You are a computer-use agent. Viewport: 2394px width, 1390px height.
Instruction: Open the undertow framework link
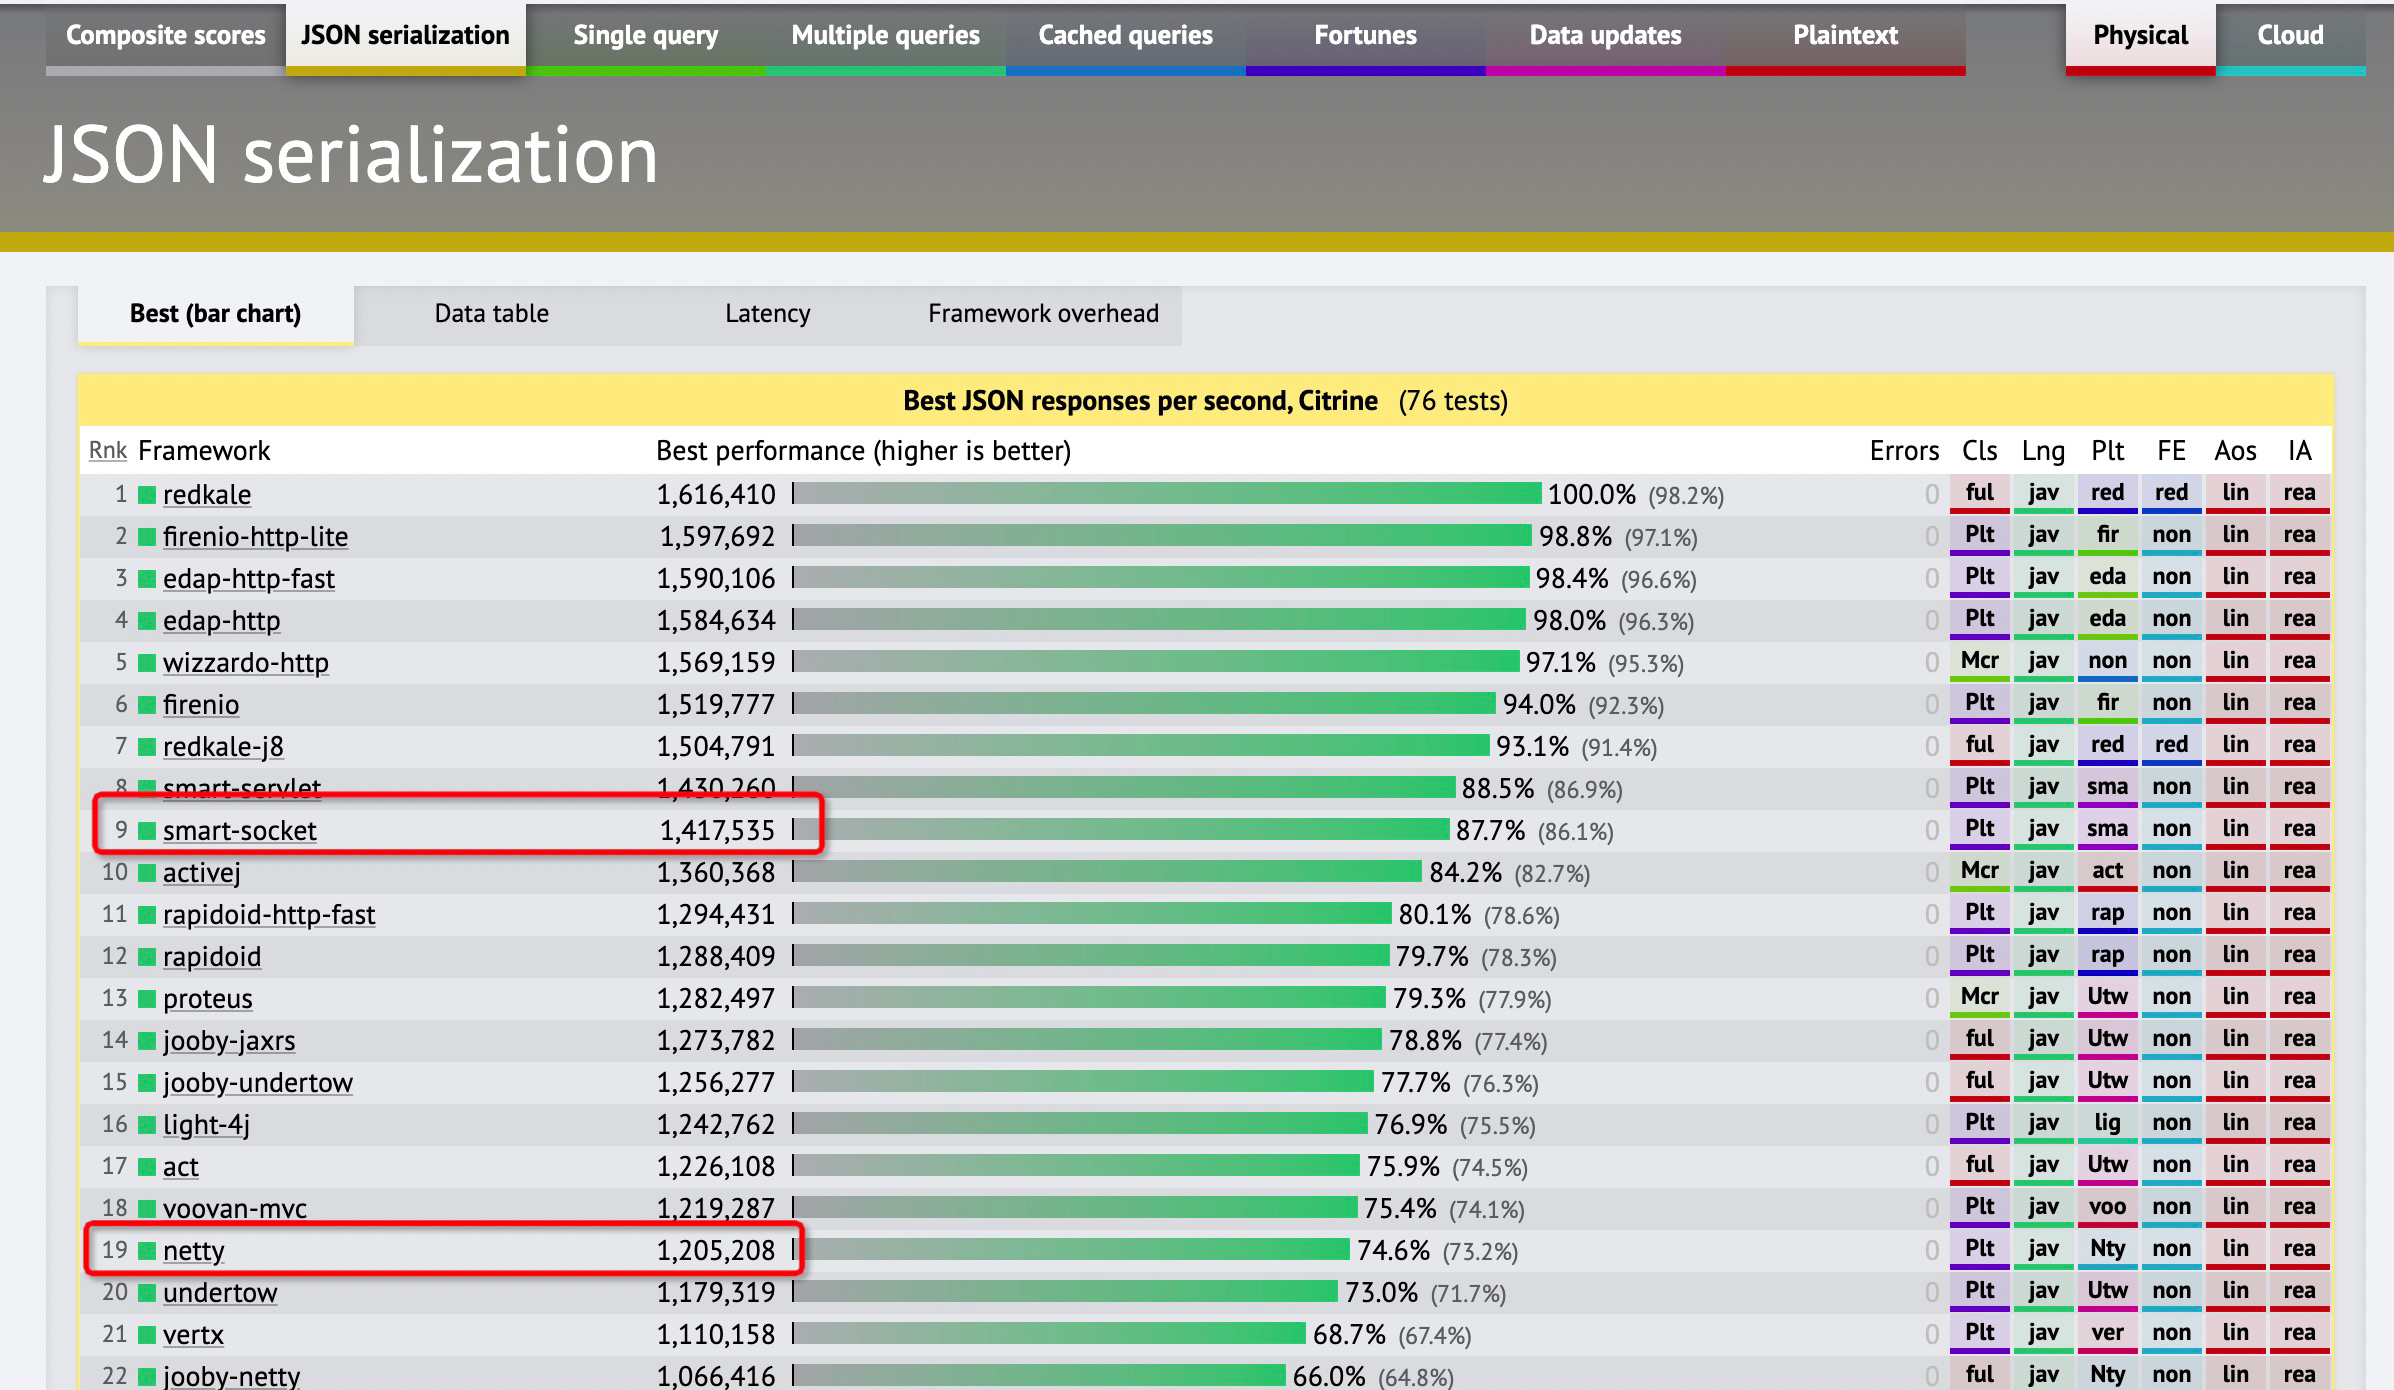220,1293
